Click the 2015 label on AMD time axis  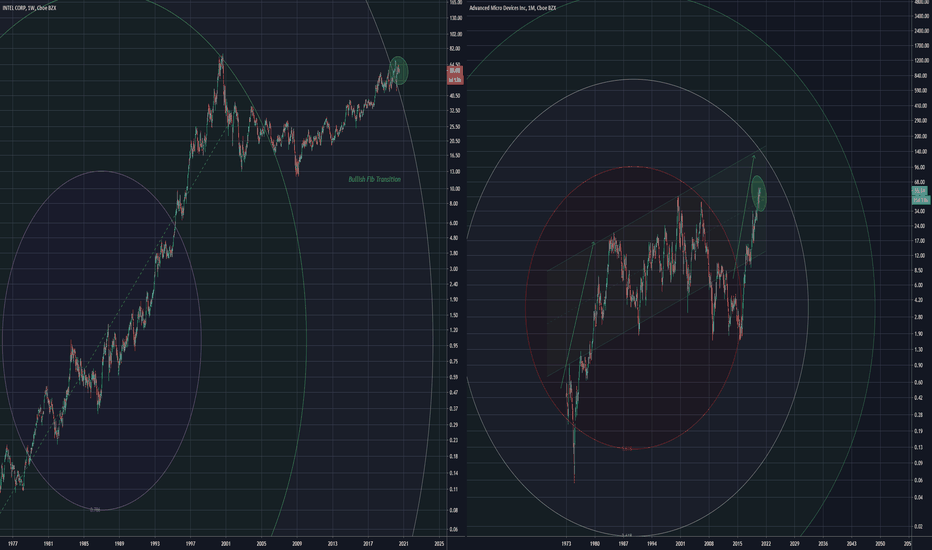[x=738, y=543]
